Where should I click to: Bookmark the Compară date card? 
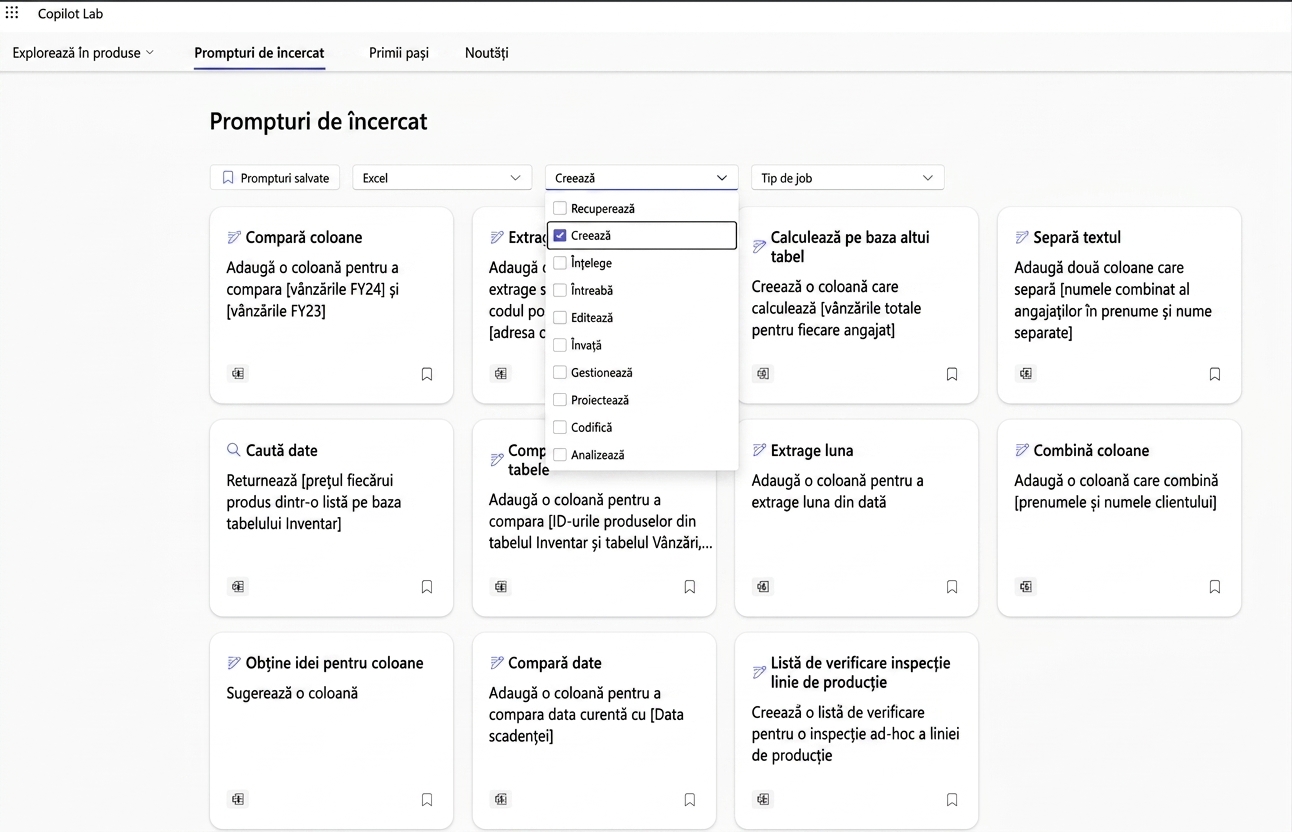click(x=690, y=800)
